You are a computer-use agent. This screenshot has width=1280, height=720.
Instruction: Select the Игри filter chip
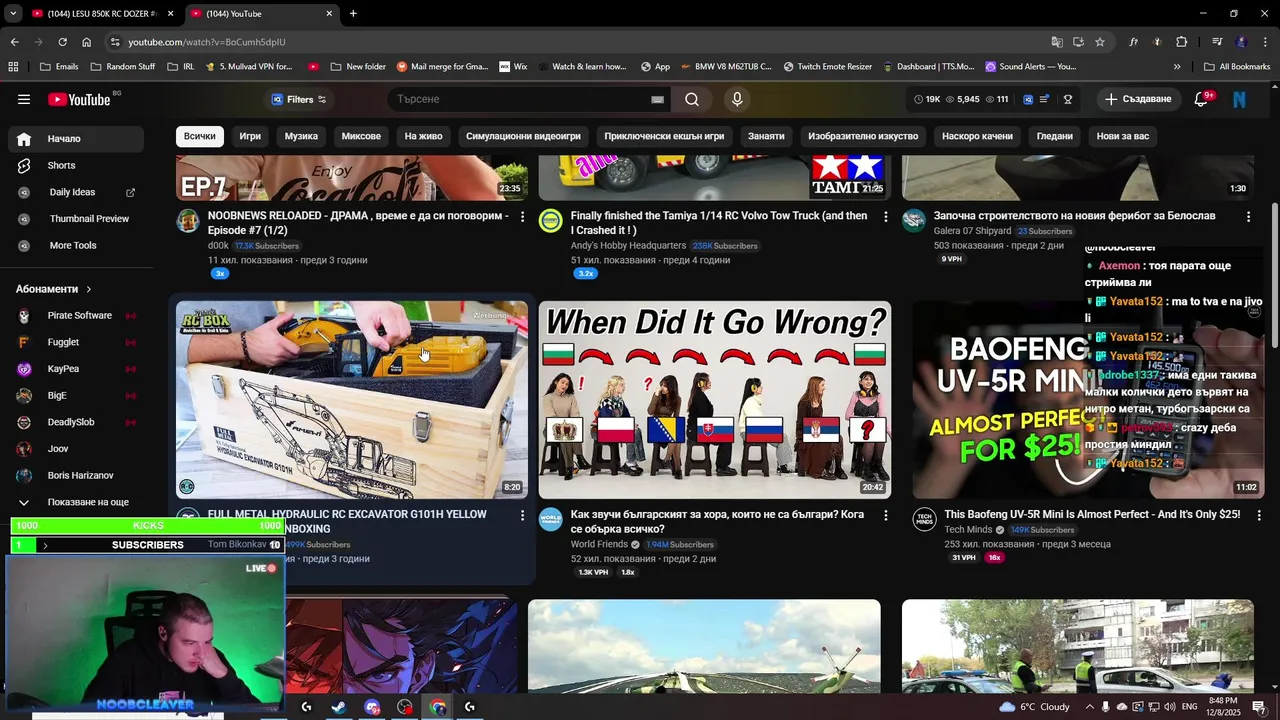click(x=250, y=136)
